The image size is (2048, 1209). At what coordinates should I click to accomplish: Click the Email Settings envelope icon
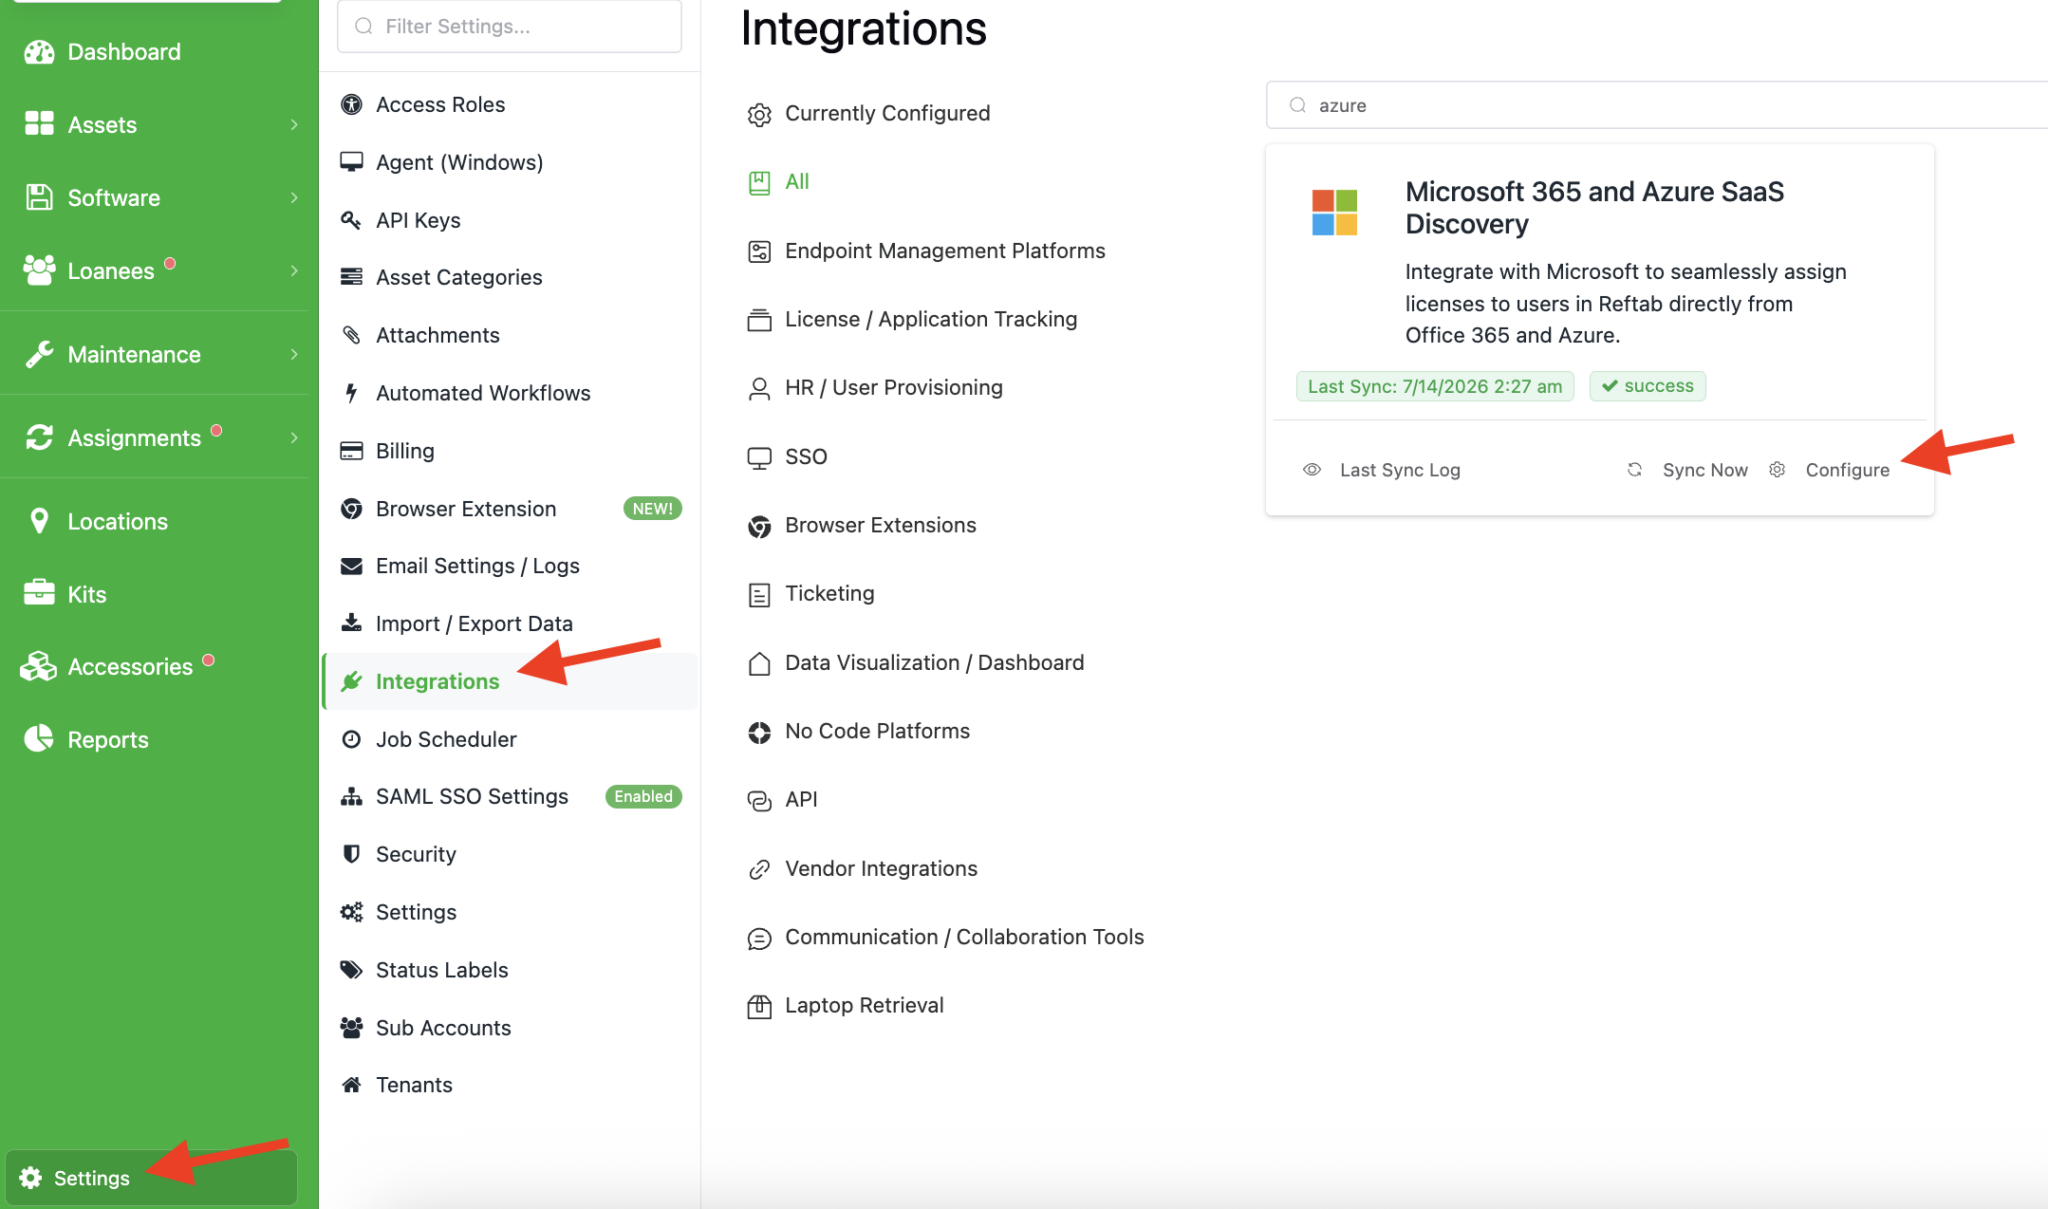click(x=351, y=566)
